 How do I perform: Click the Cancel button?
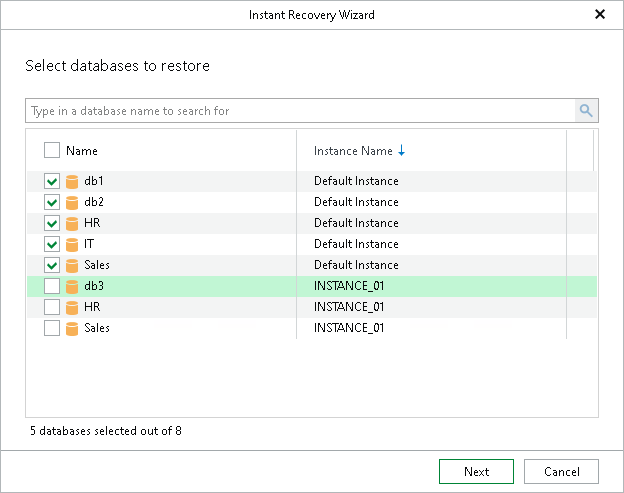pyautogui.click(x=561, y=472)
